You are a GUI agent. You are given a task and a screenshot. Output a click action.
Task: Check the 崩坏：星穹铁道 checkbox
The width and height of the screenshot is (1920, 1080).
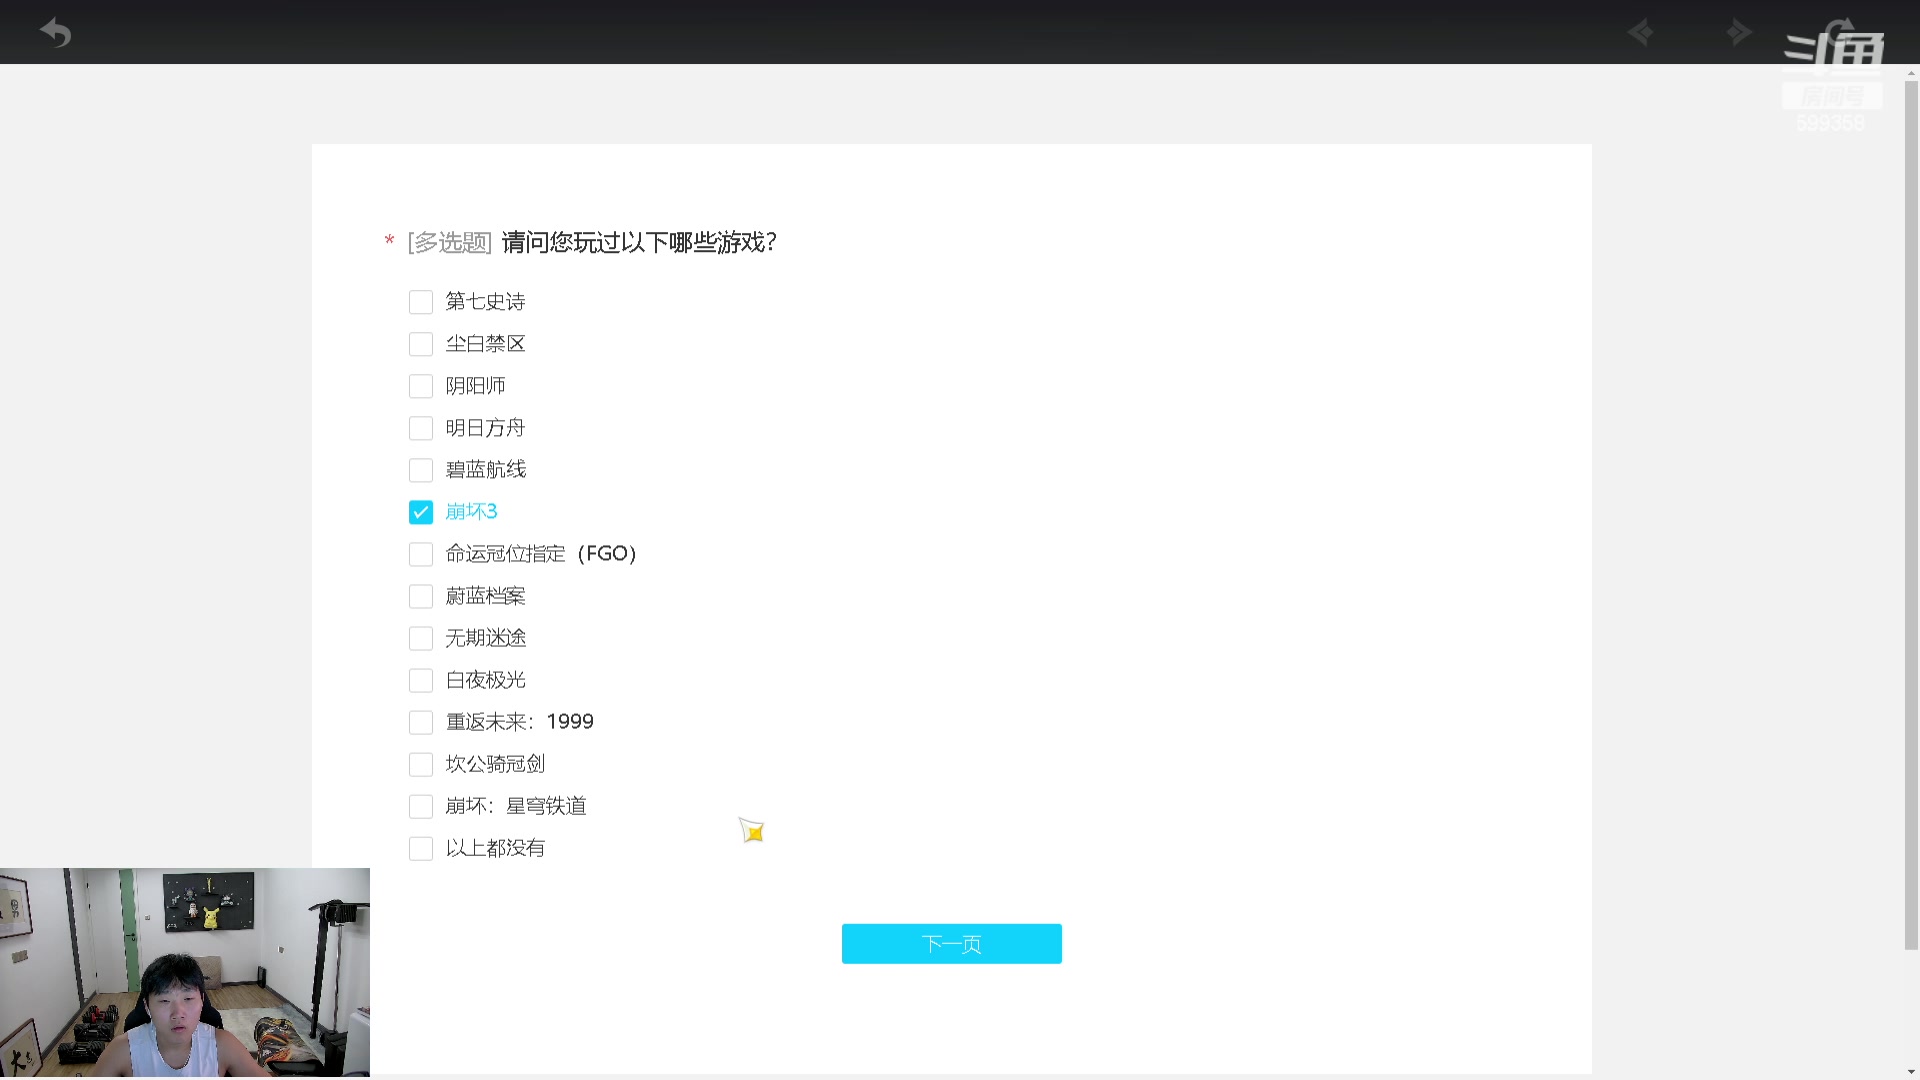pos(421,806)
